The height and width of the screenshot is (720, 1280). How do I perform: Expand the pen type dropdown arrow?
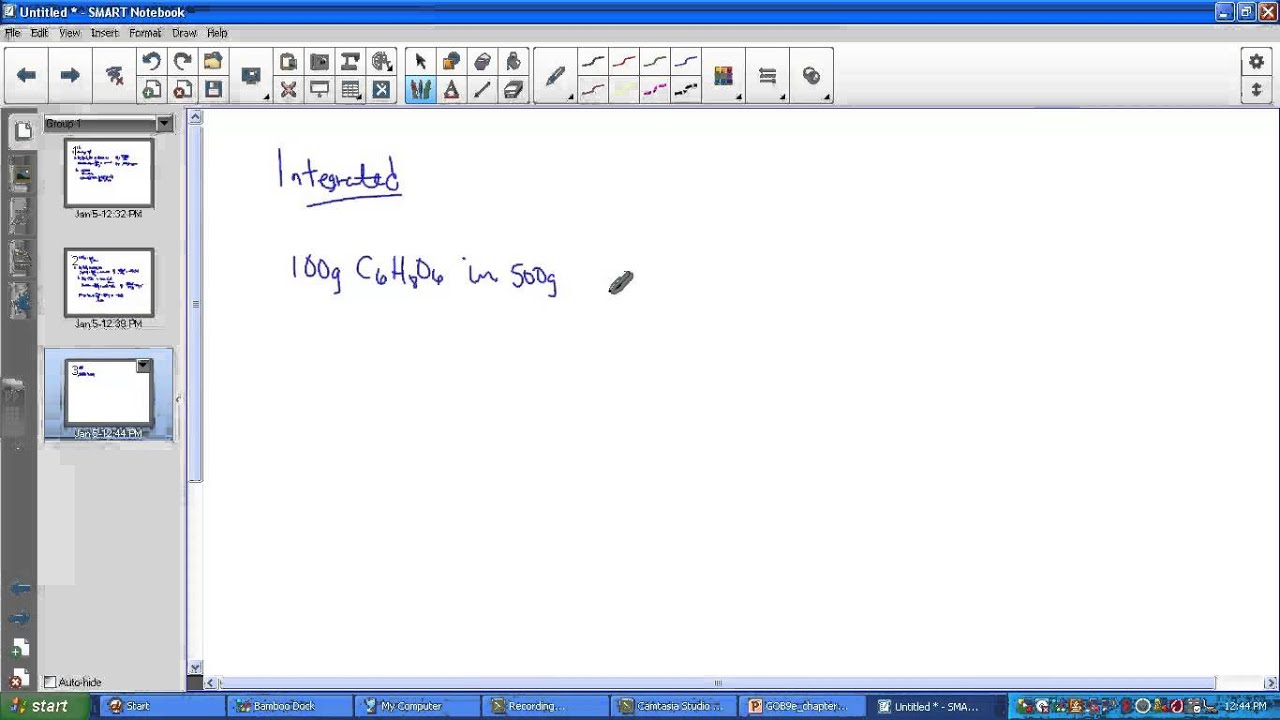571,97
